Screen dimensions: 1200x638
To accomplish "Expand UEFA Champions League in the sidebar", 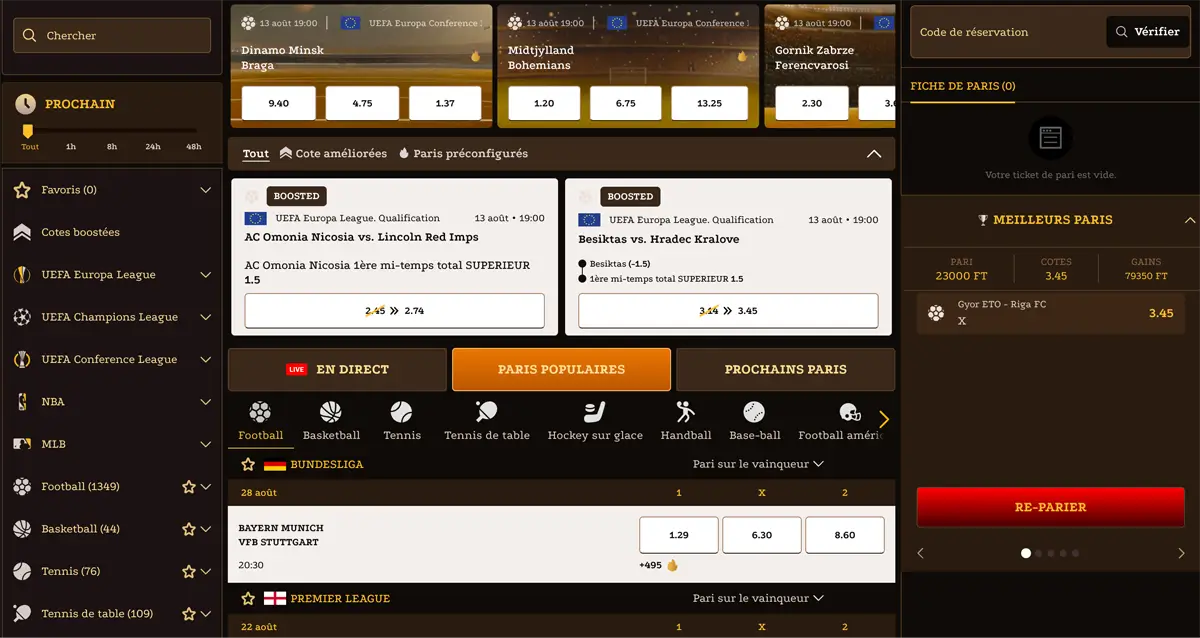I will [206, 317].
